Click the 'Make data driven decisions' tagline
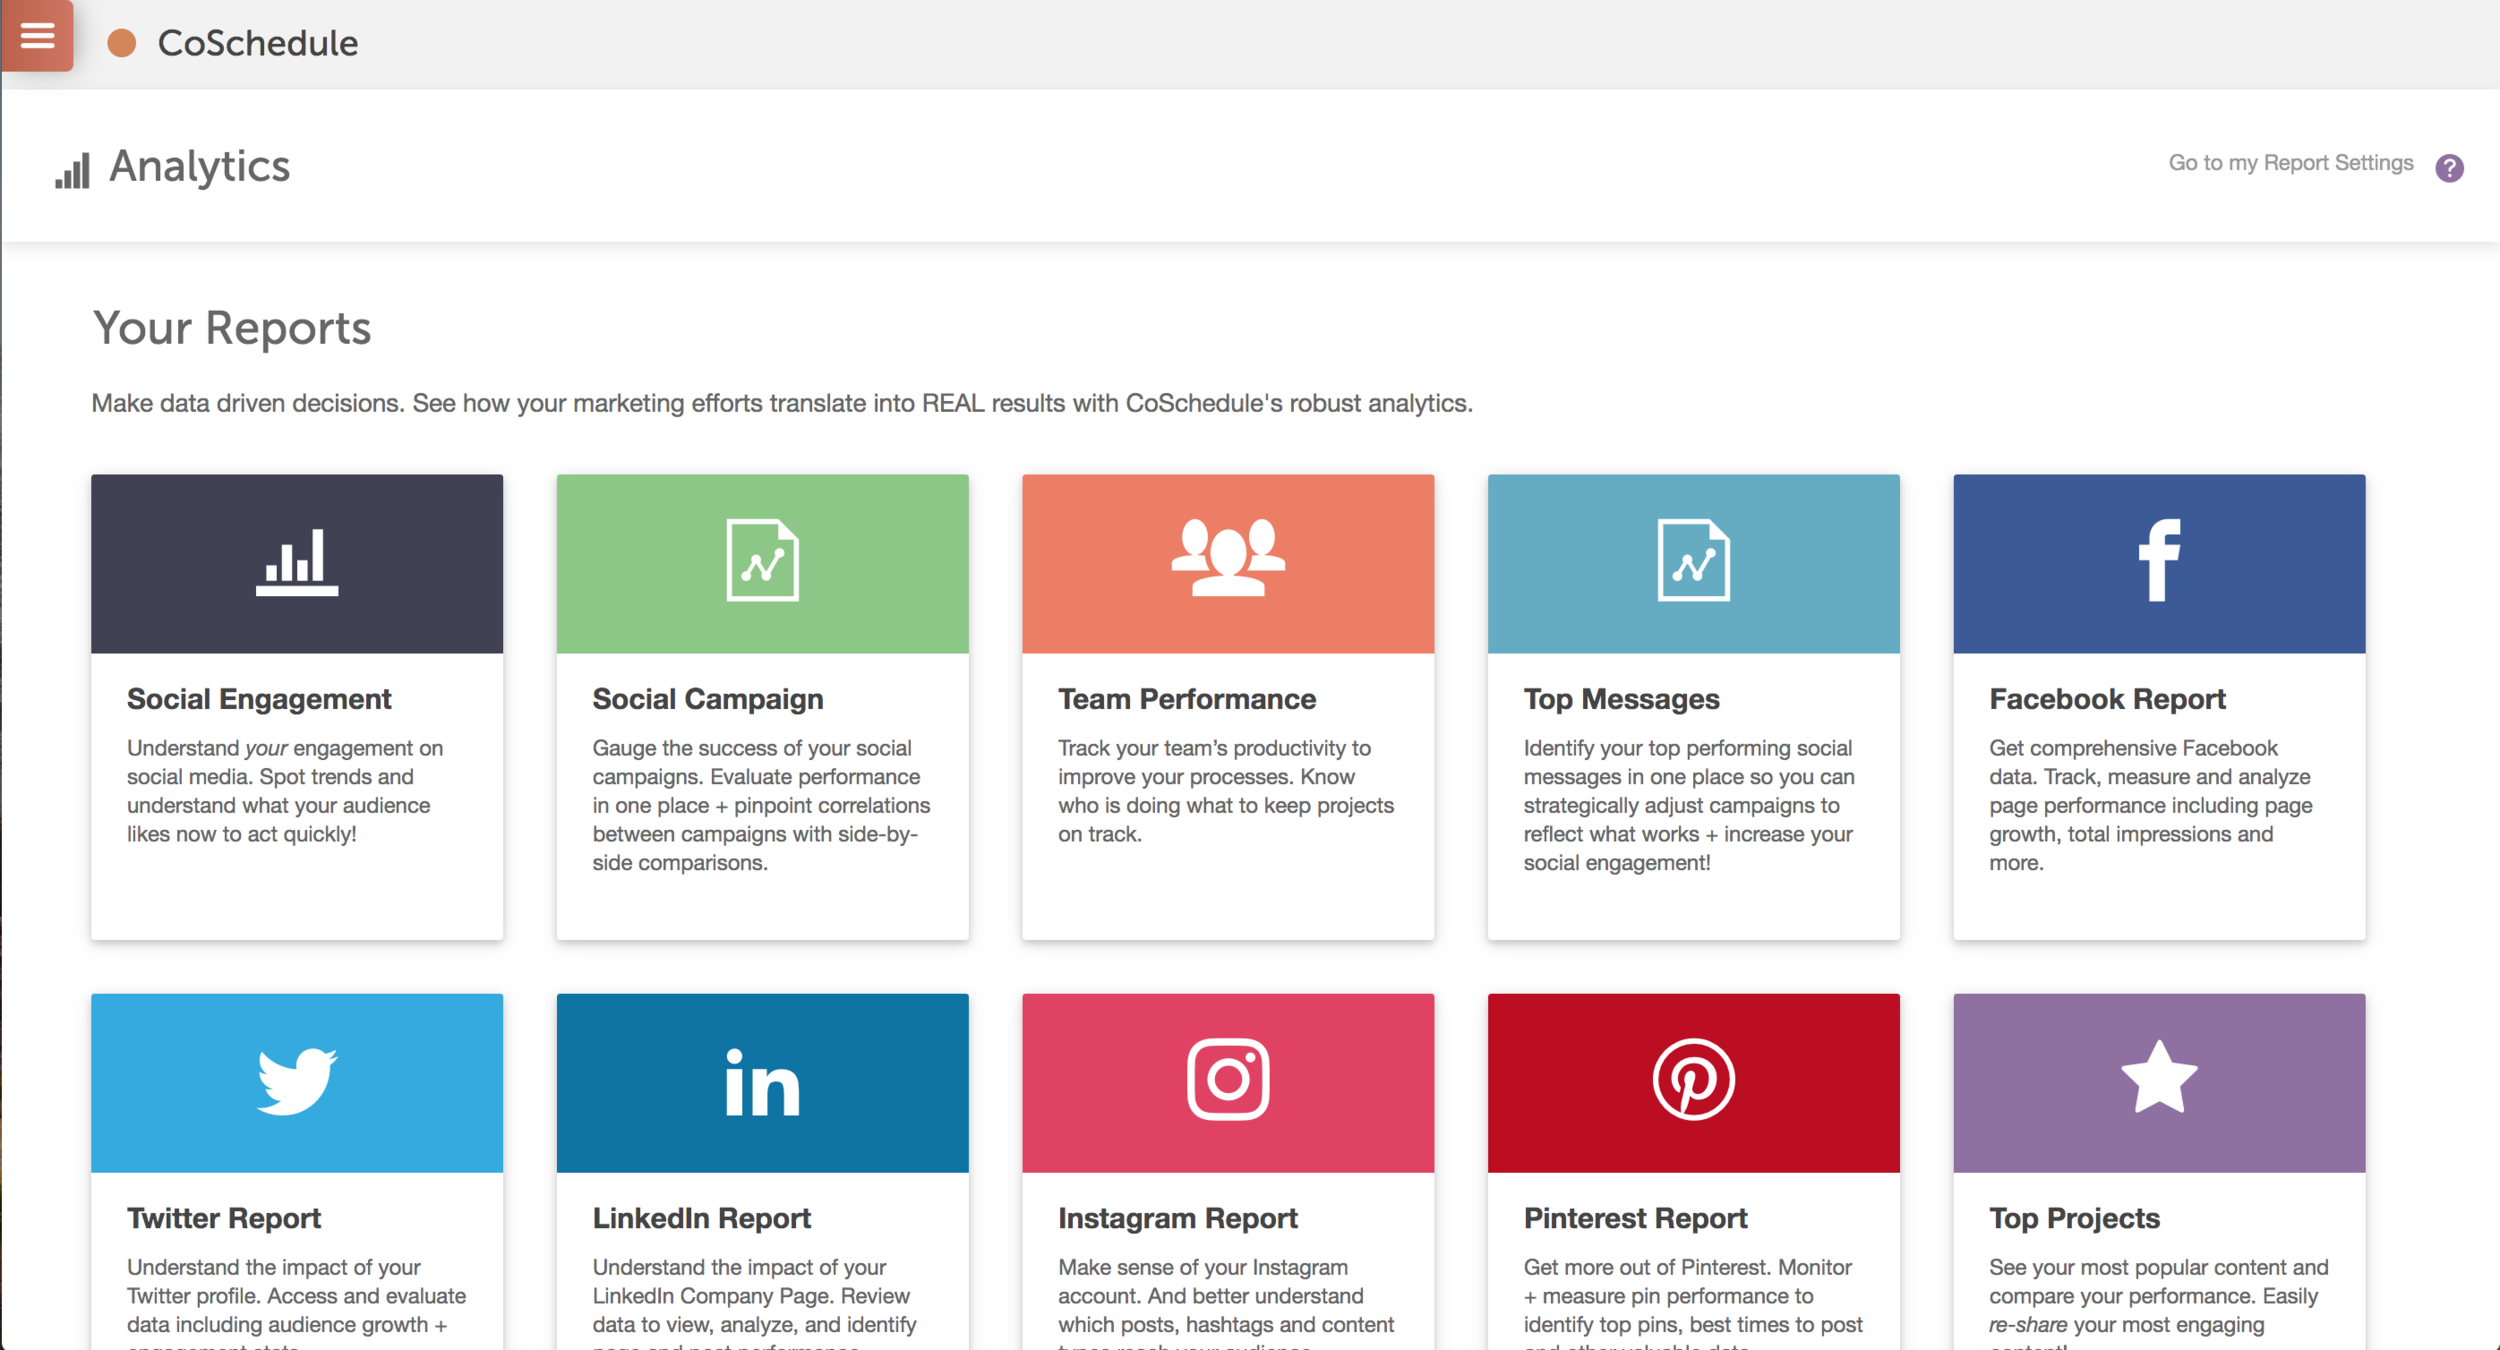2500x1350 pixels. click(782, 403)
